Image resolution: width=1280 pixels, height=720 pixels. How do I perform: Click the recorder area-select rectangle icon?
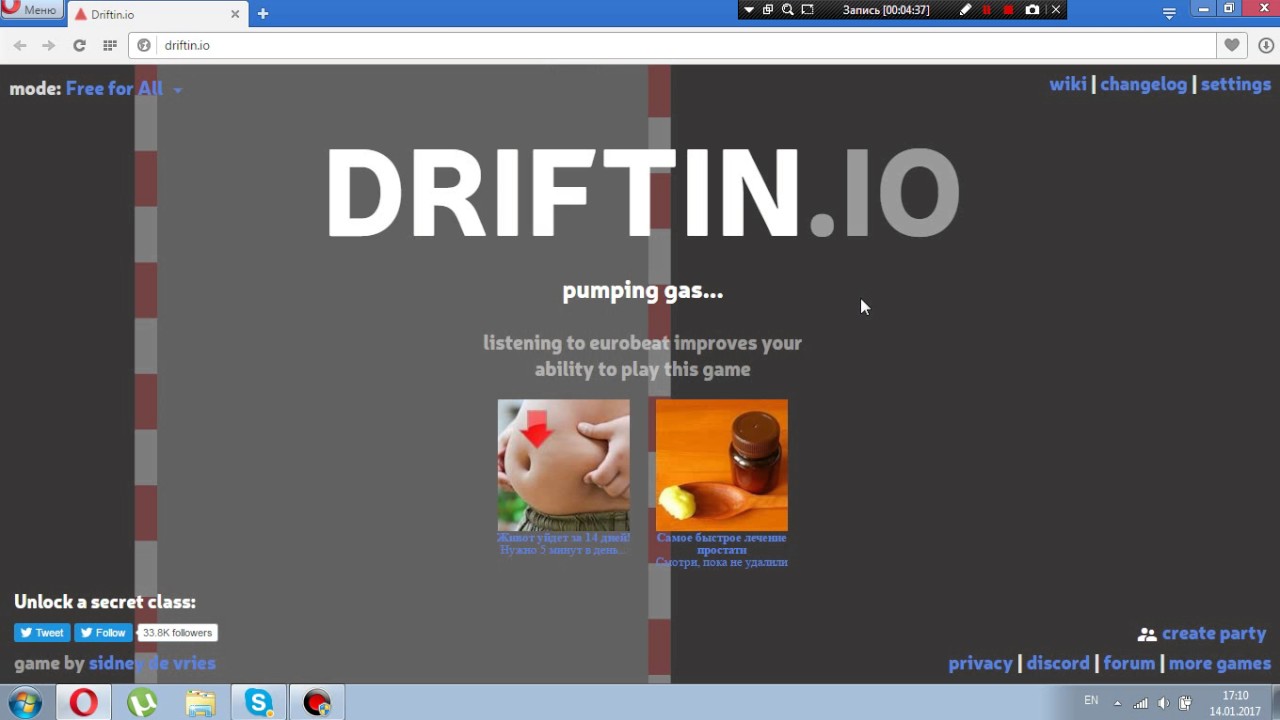808,10
